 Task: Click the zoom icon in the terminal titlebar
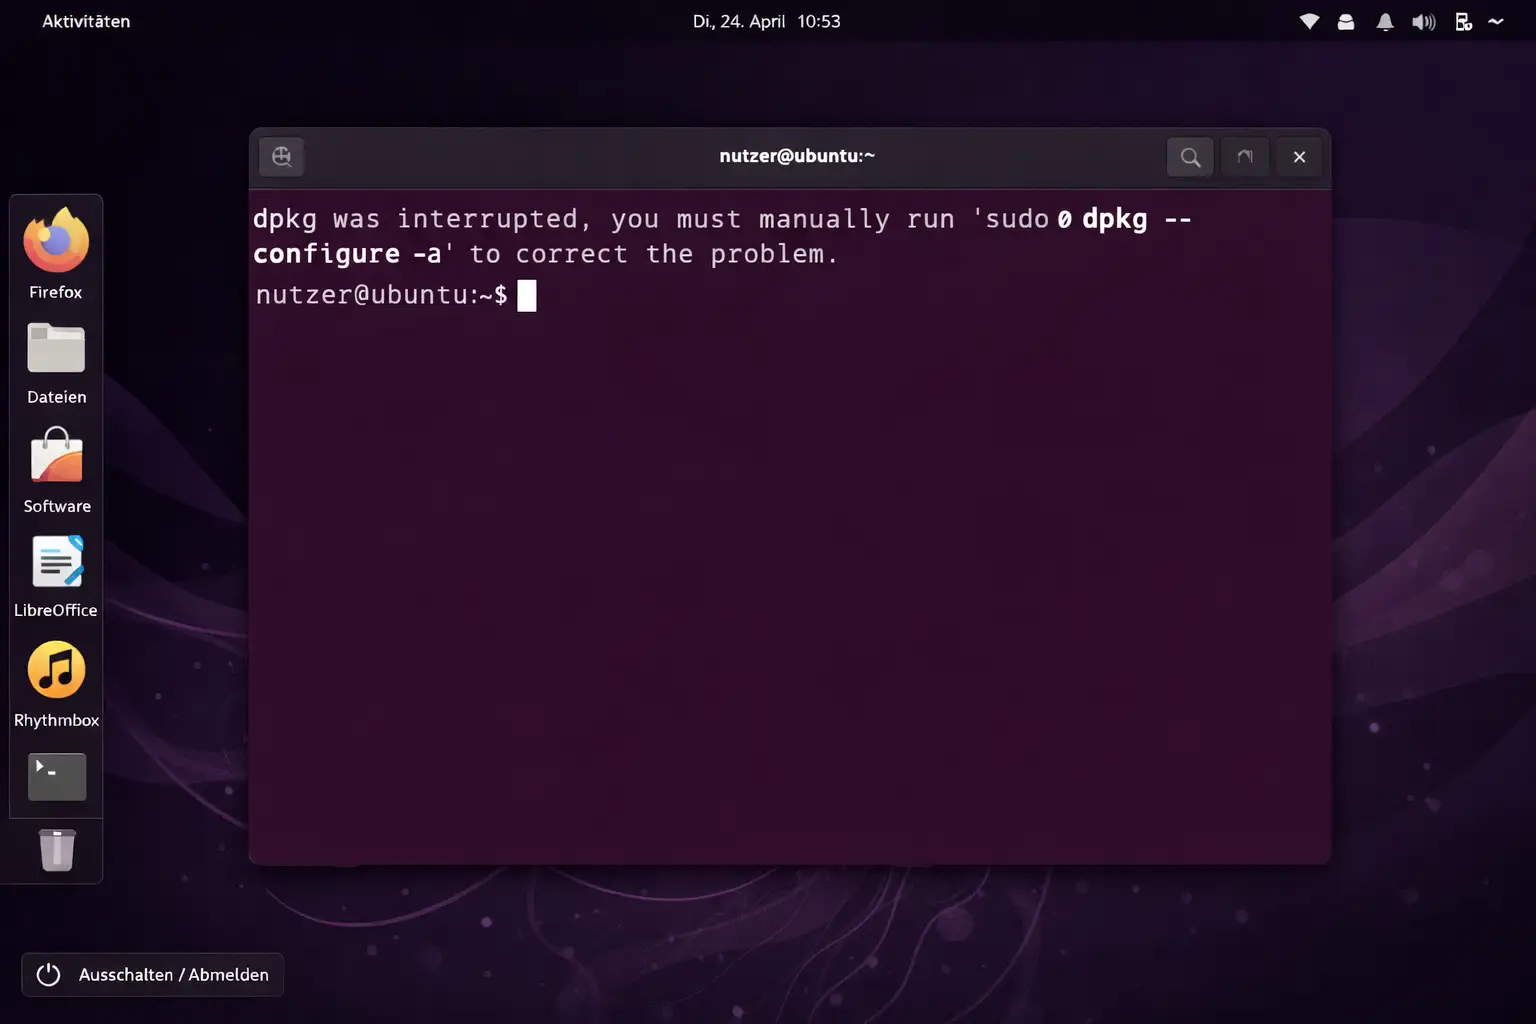pos(282,156)
